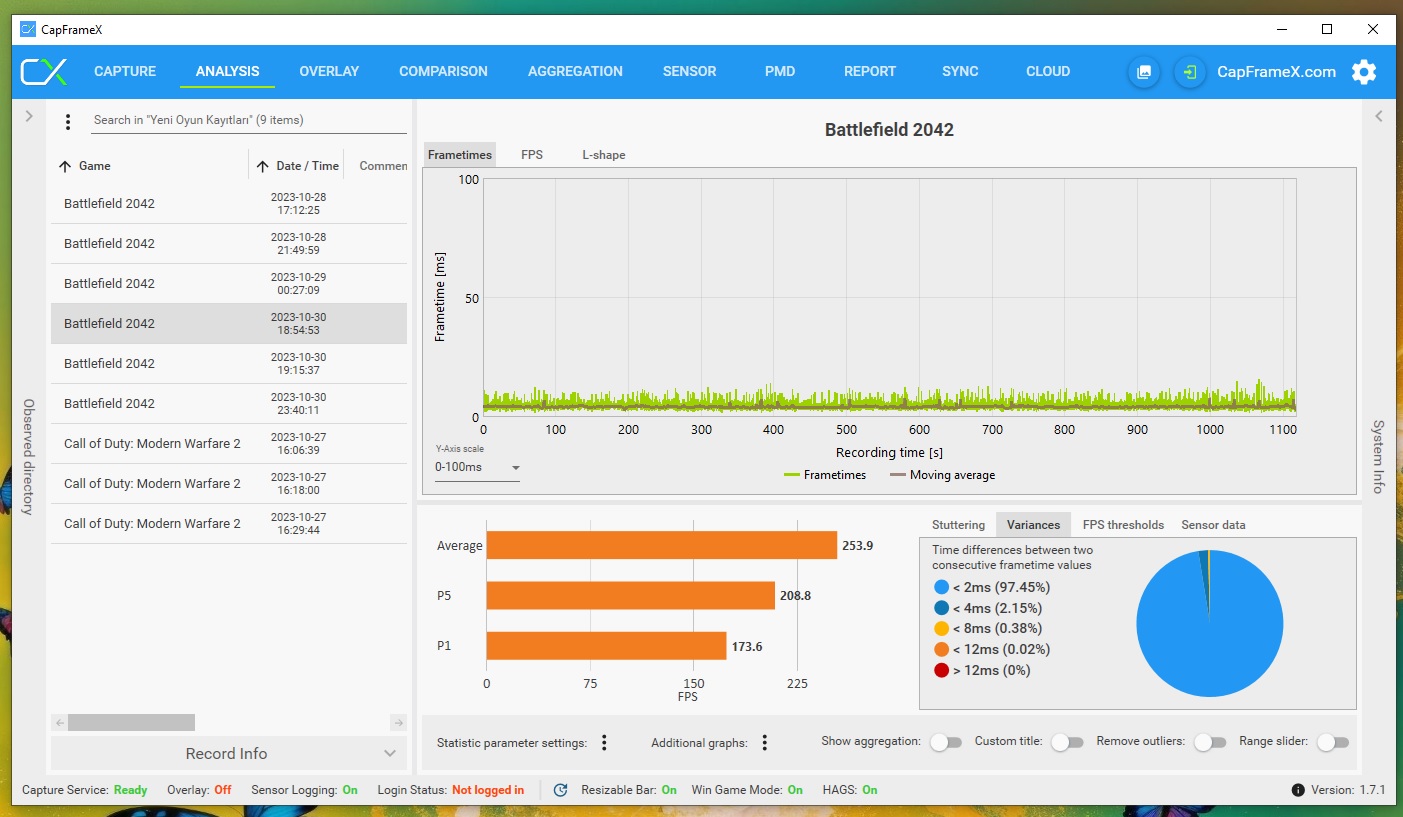Click the Comment column header
The image size is (1403, 817).
point(383,166)
